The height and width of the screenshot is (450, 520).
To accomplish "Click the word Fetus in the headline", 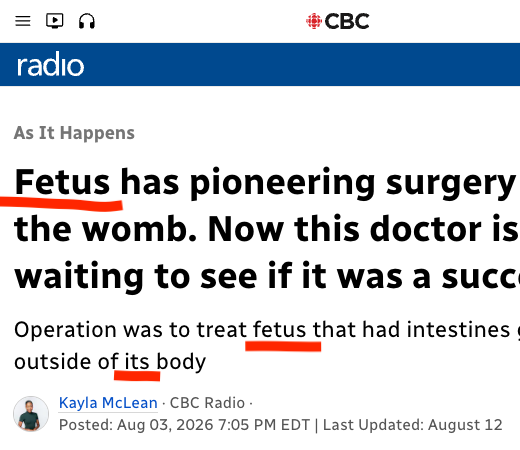I will [62, 182].
